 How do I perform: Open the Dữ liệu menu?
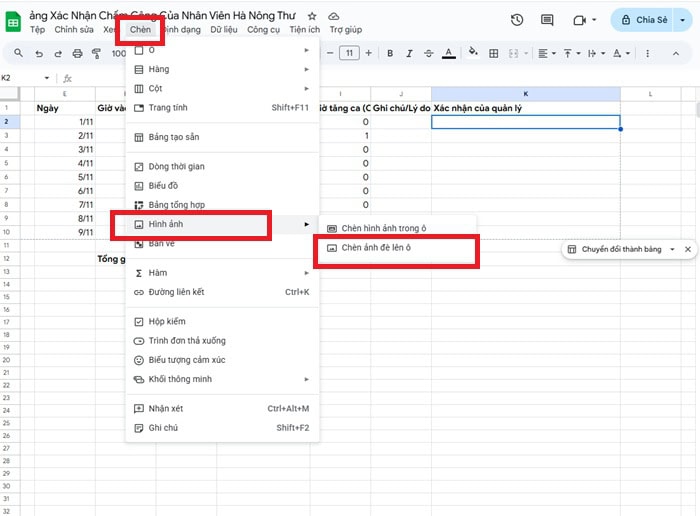(223, 30)
